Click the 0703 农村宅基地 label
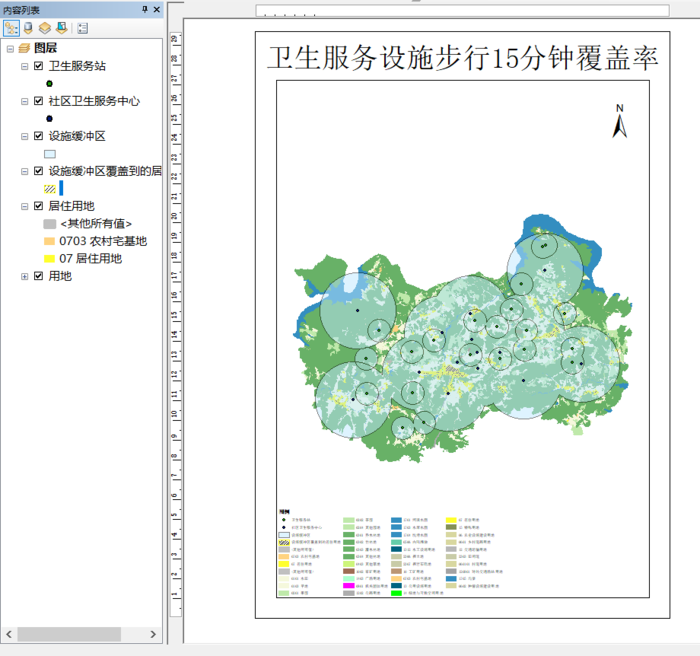The height and width of the screenshot is (656, 700). coord(103,241)
